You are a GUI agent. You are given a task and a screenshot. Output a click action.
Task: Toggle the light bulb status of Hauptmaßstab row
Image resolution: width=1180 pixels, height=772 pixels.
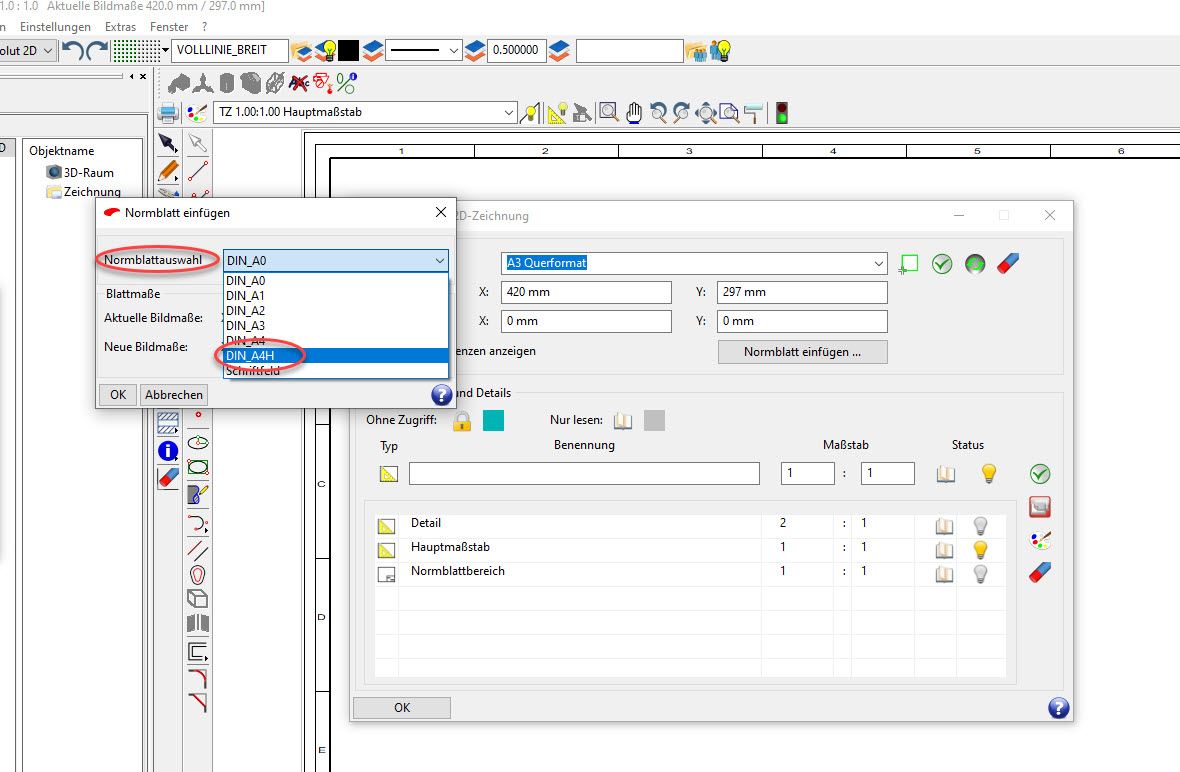[x=980, y=549]
